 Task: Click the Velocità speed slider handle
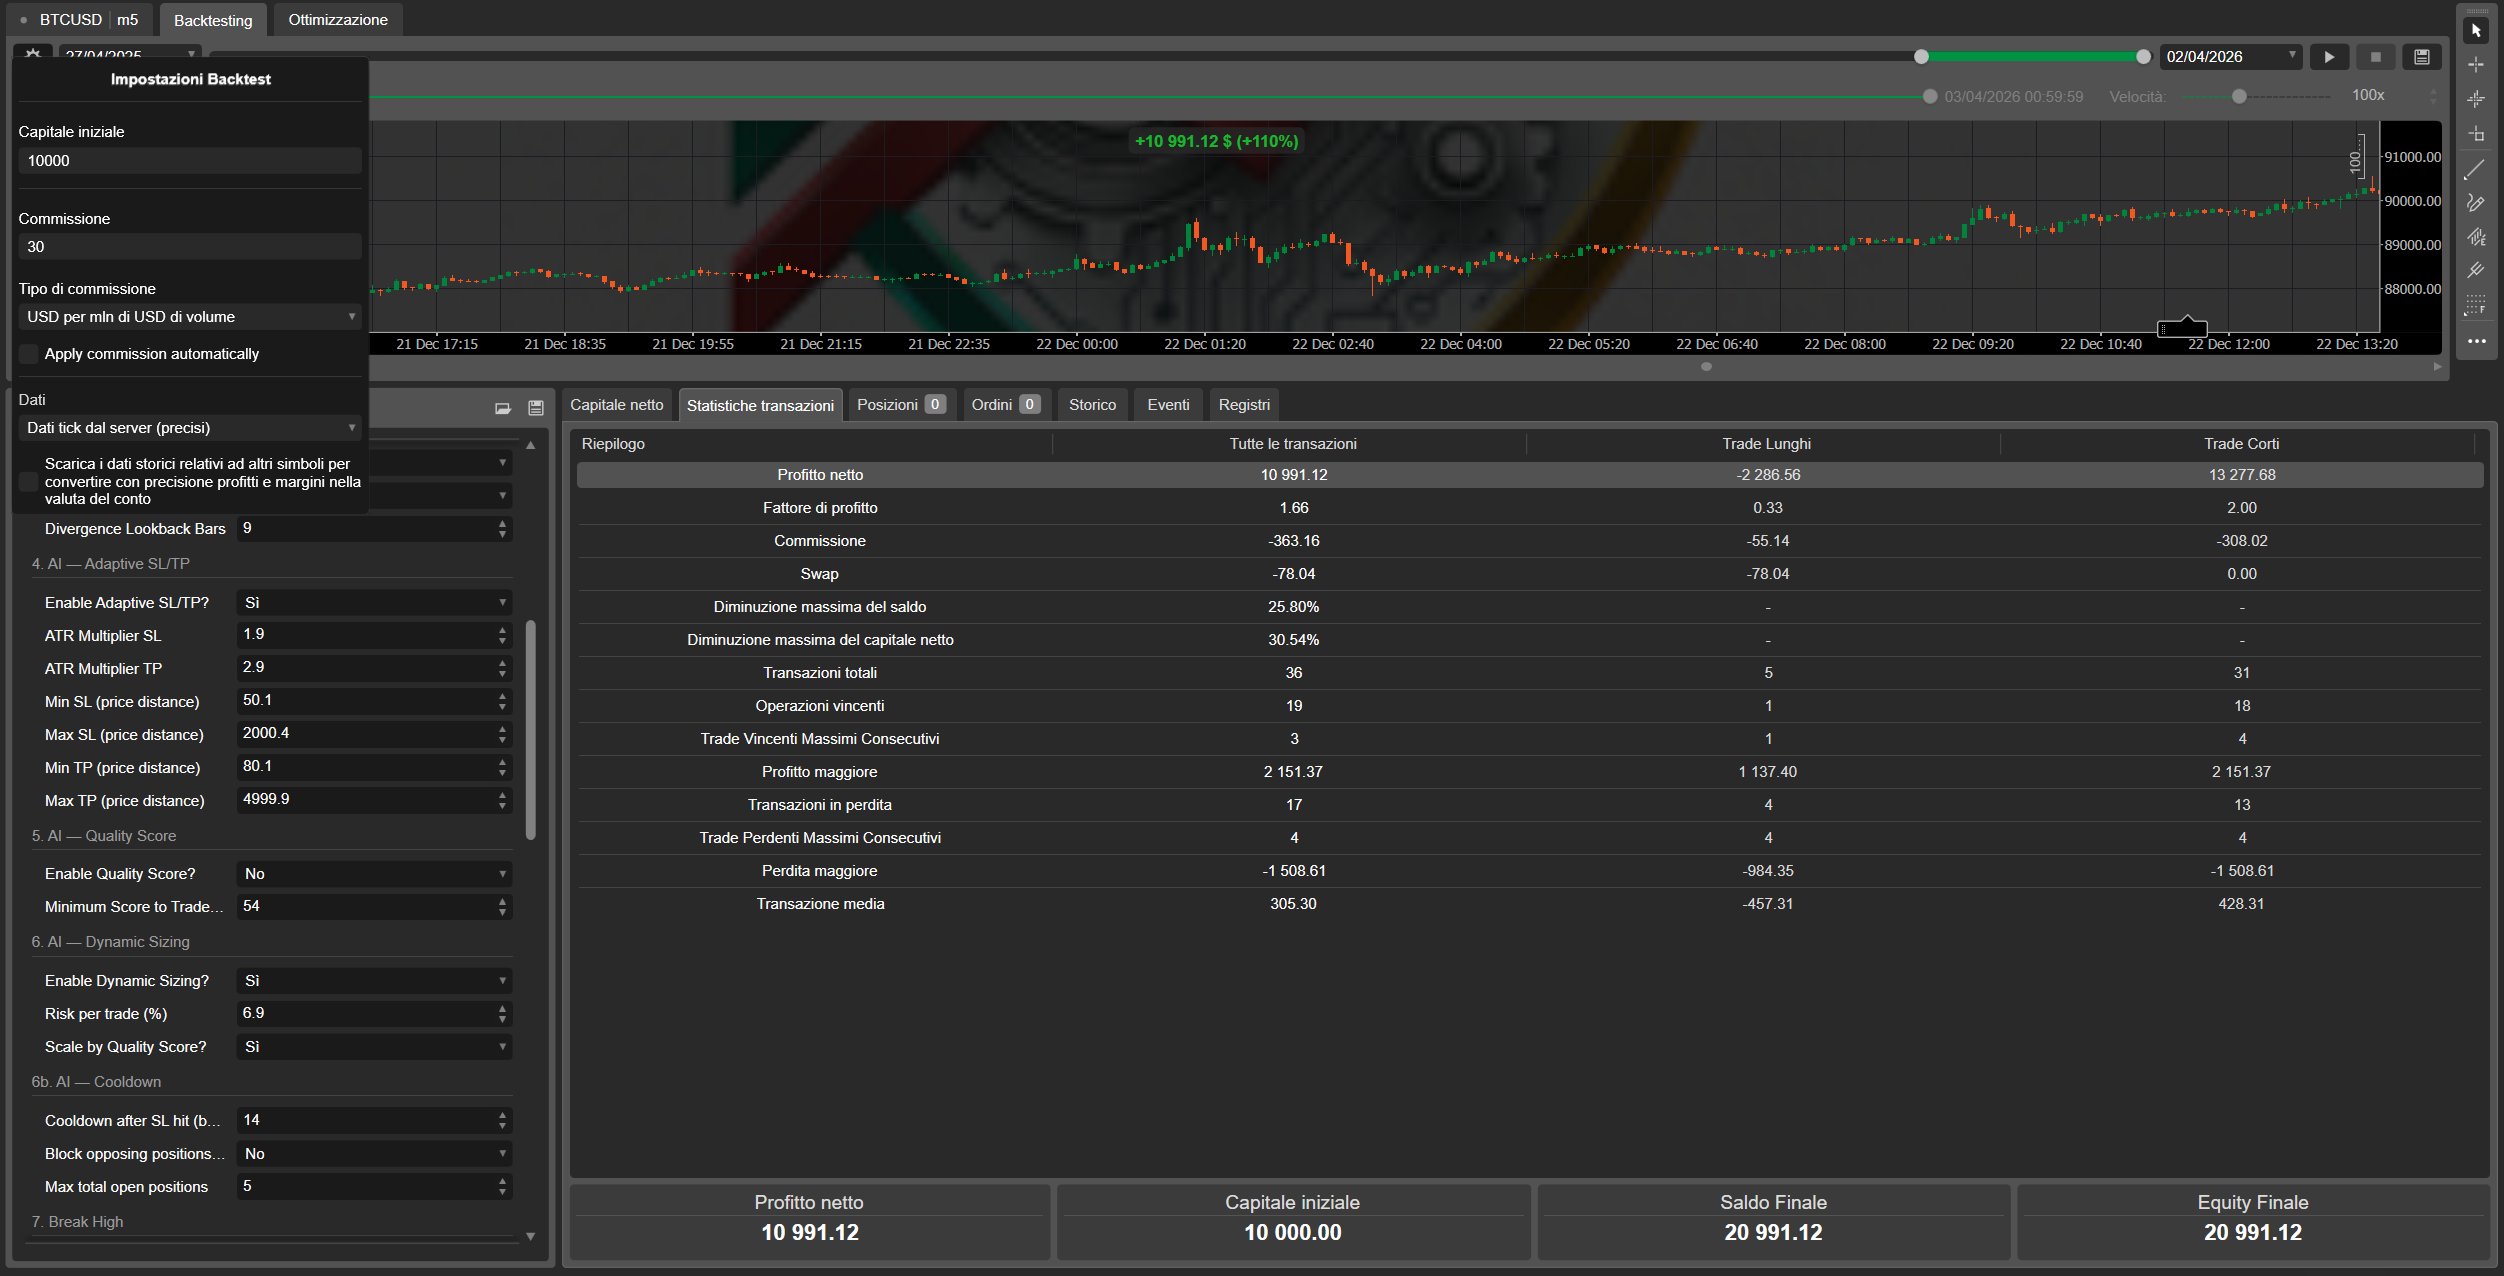2239,97
